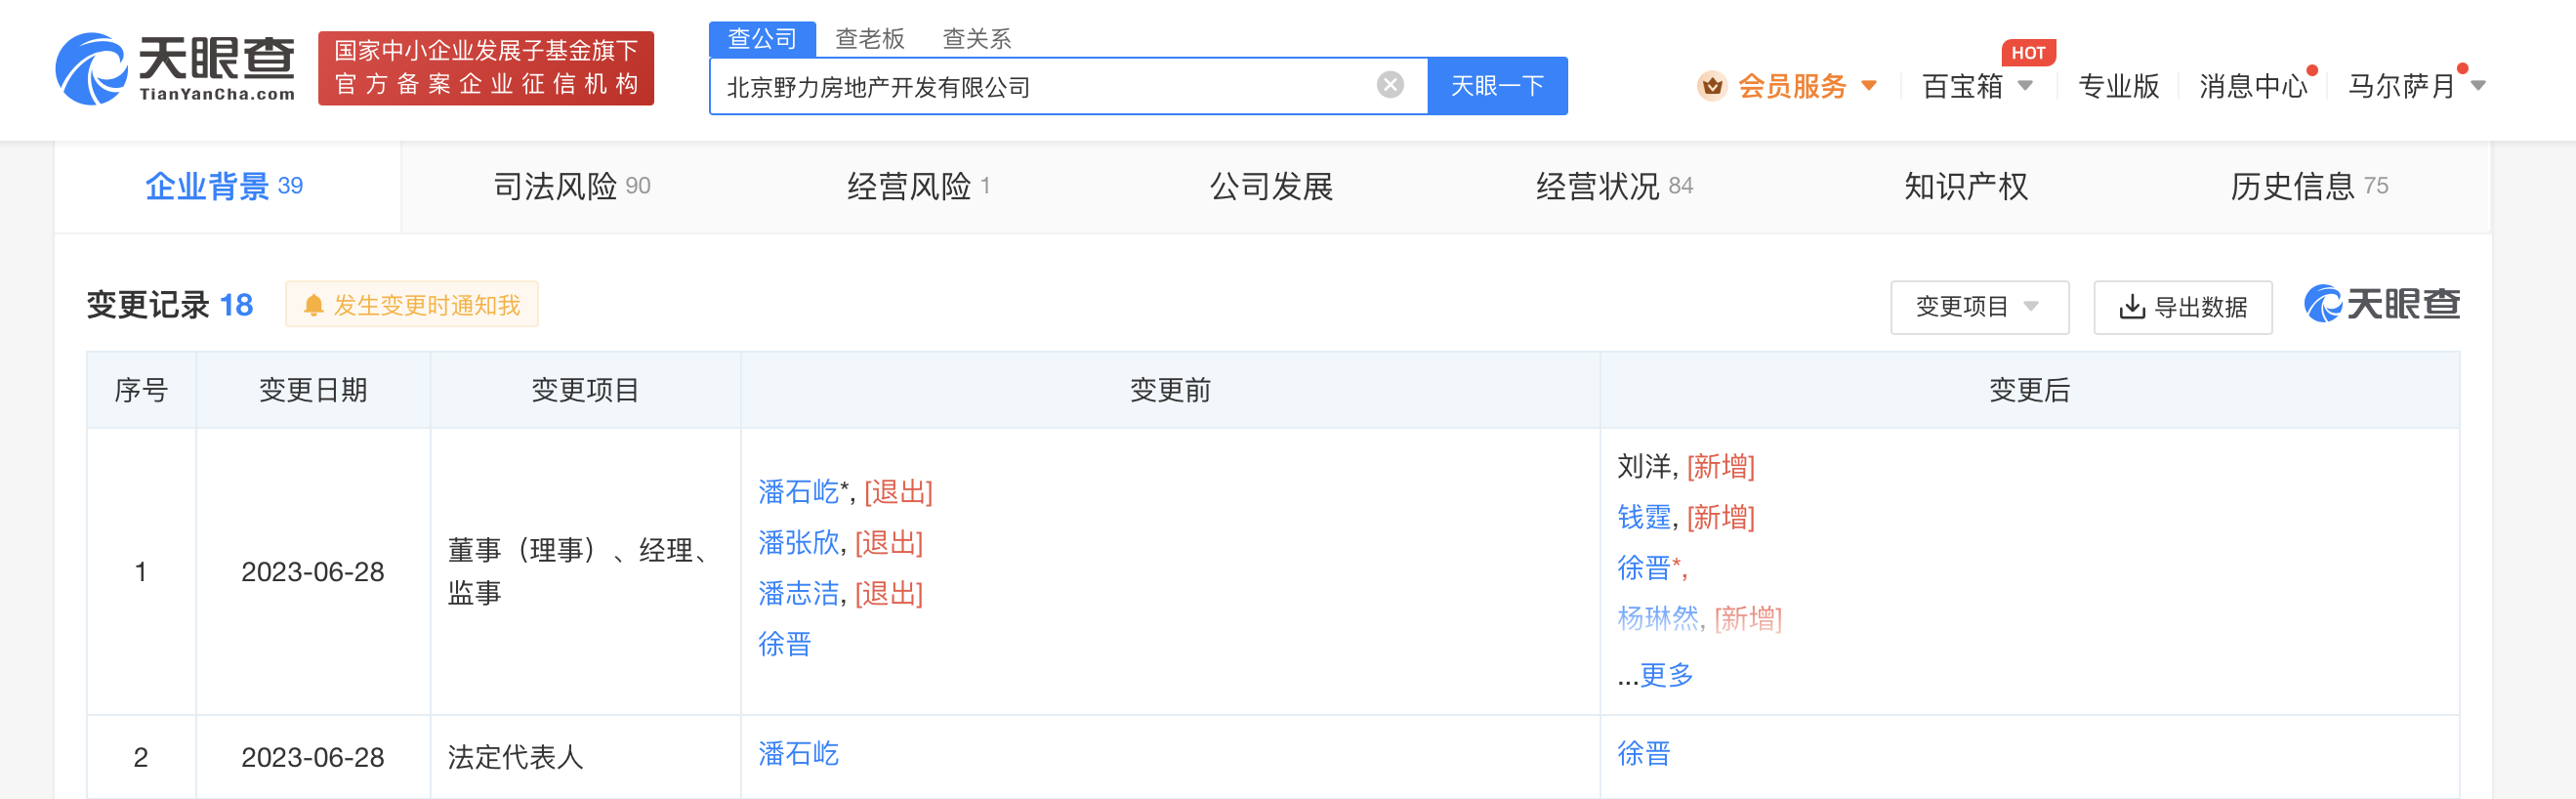Click the 变更前 column header
2576x799 pixels.
point(1170,390)
